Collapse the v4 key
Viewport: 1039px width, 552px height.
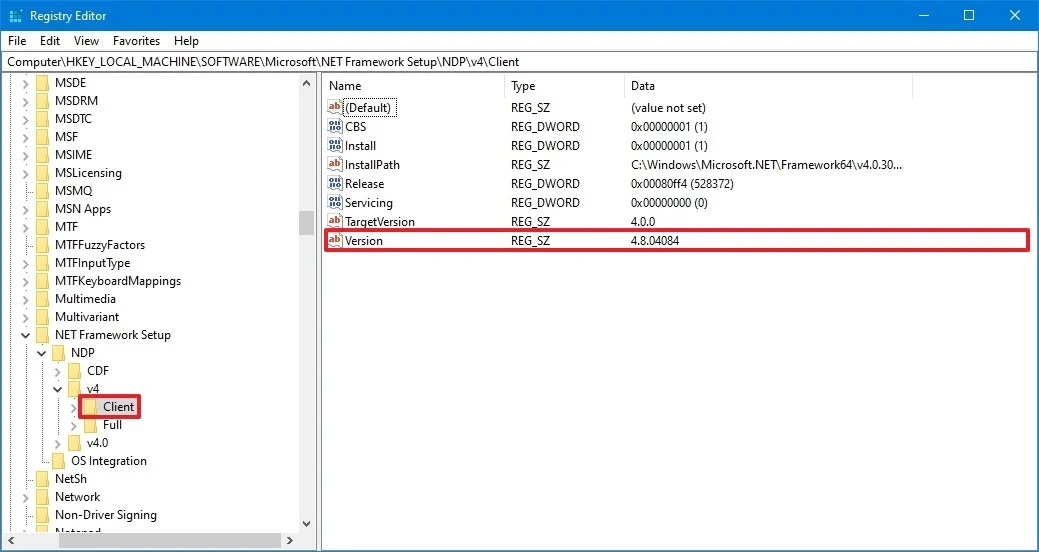[58, 389]
